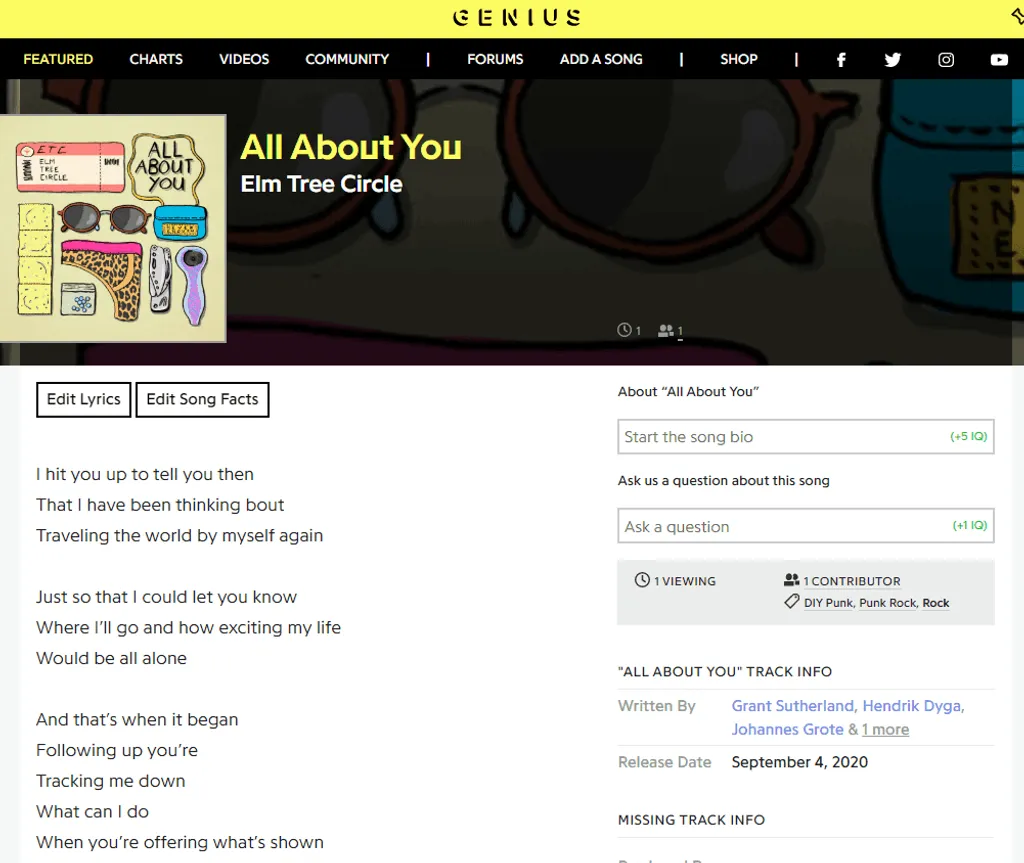The height and width of the screenshot is (863, 1024).
Task: Click the All About You album cover art
Action: (113, 229)
